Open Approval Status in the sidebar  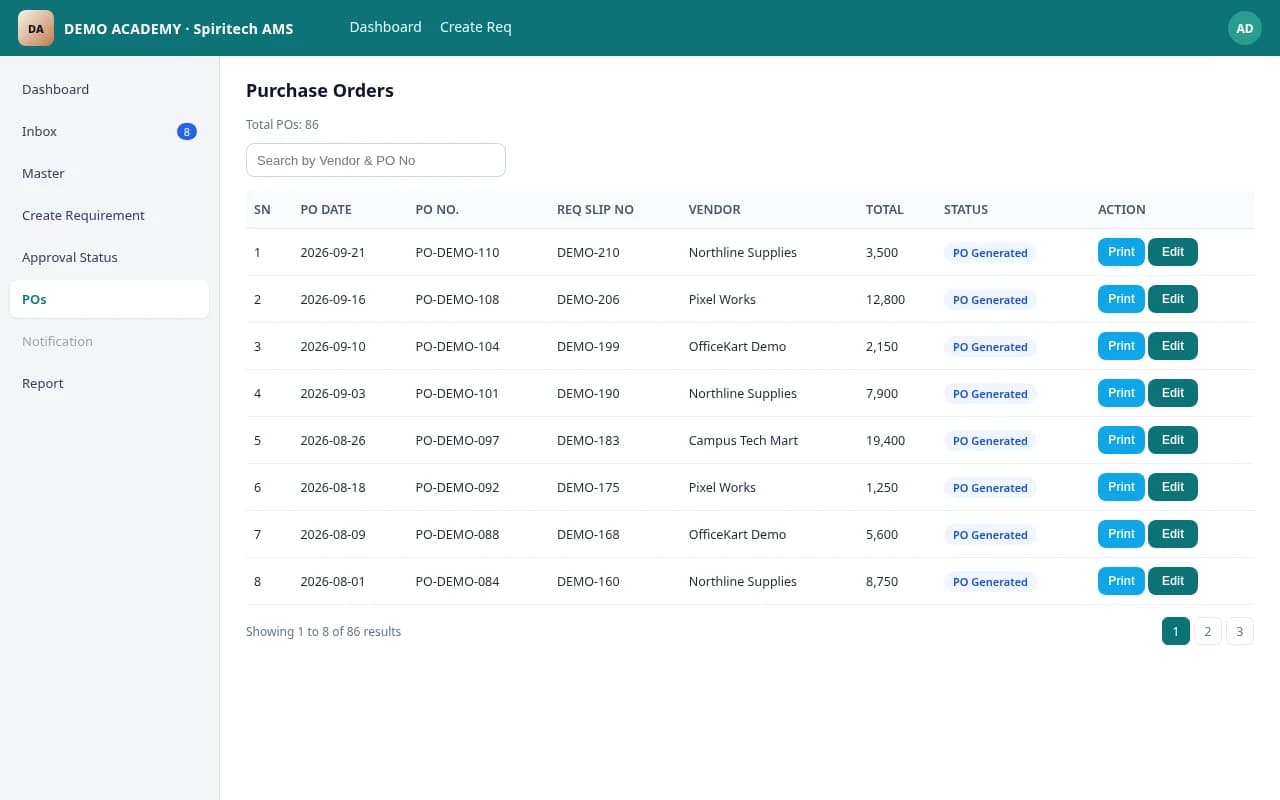point(110,257)
